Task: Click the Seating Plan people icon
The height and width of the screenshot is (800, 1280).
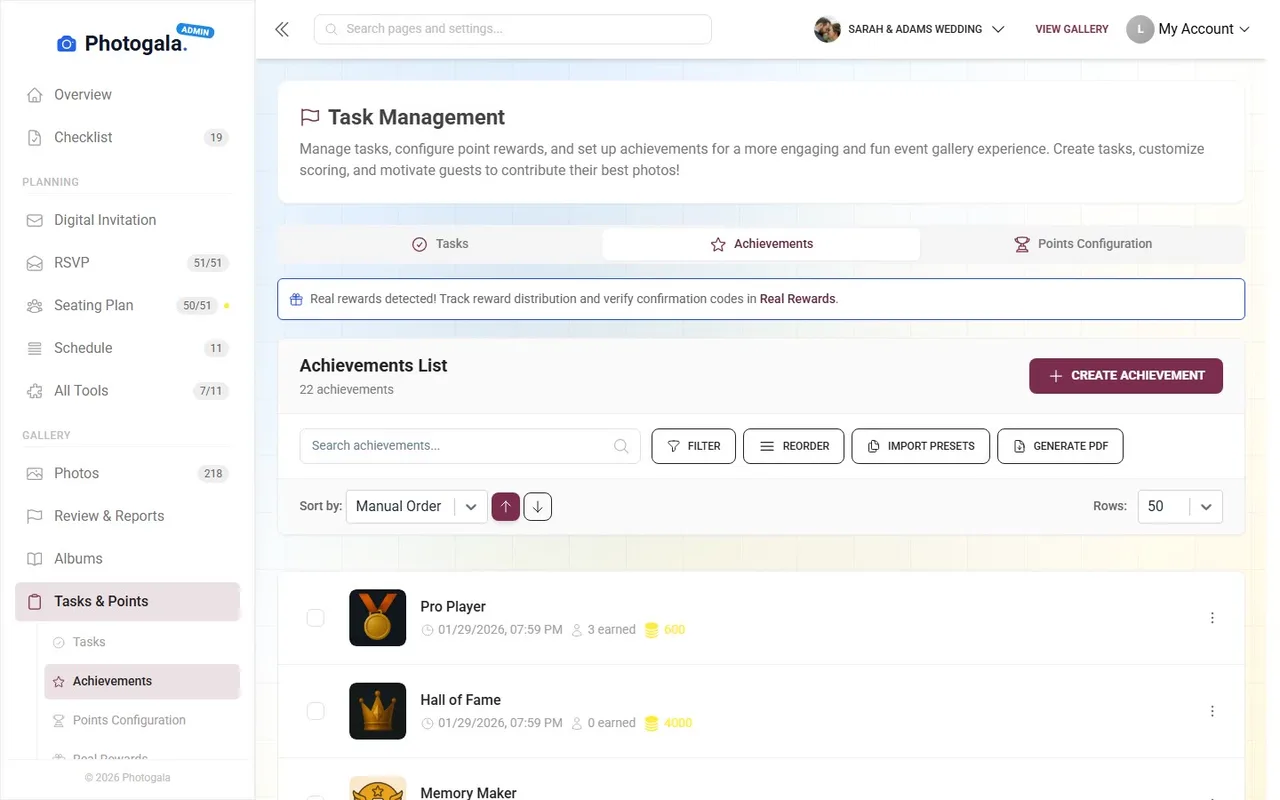Action: tap(35, 306)
